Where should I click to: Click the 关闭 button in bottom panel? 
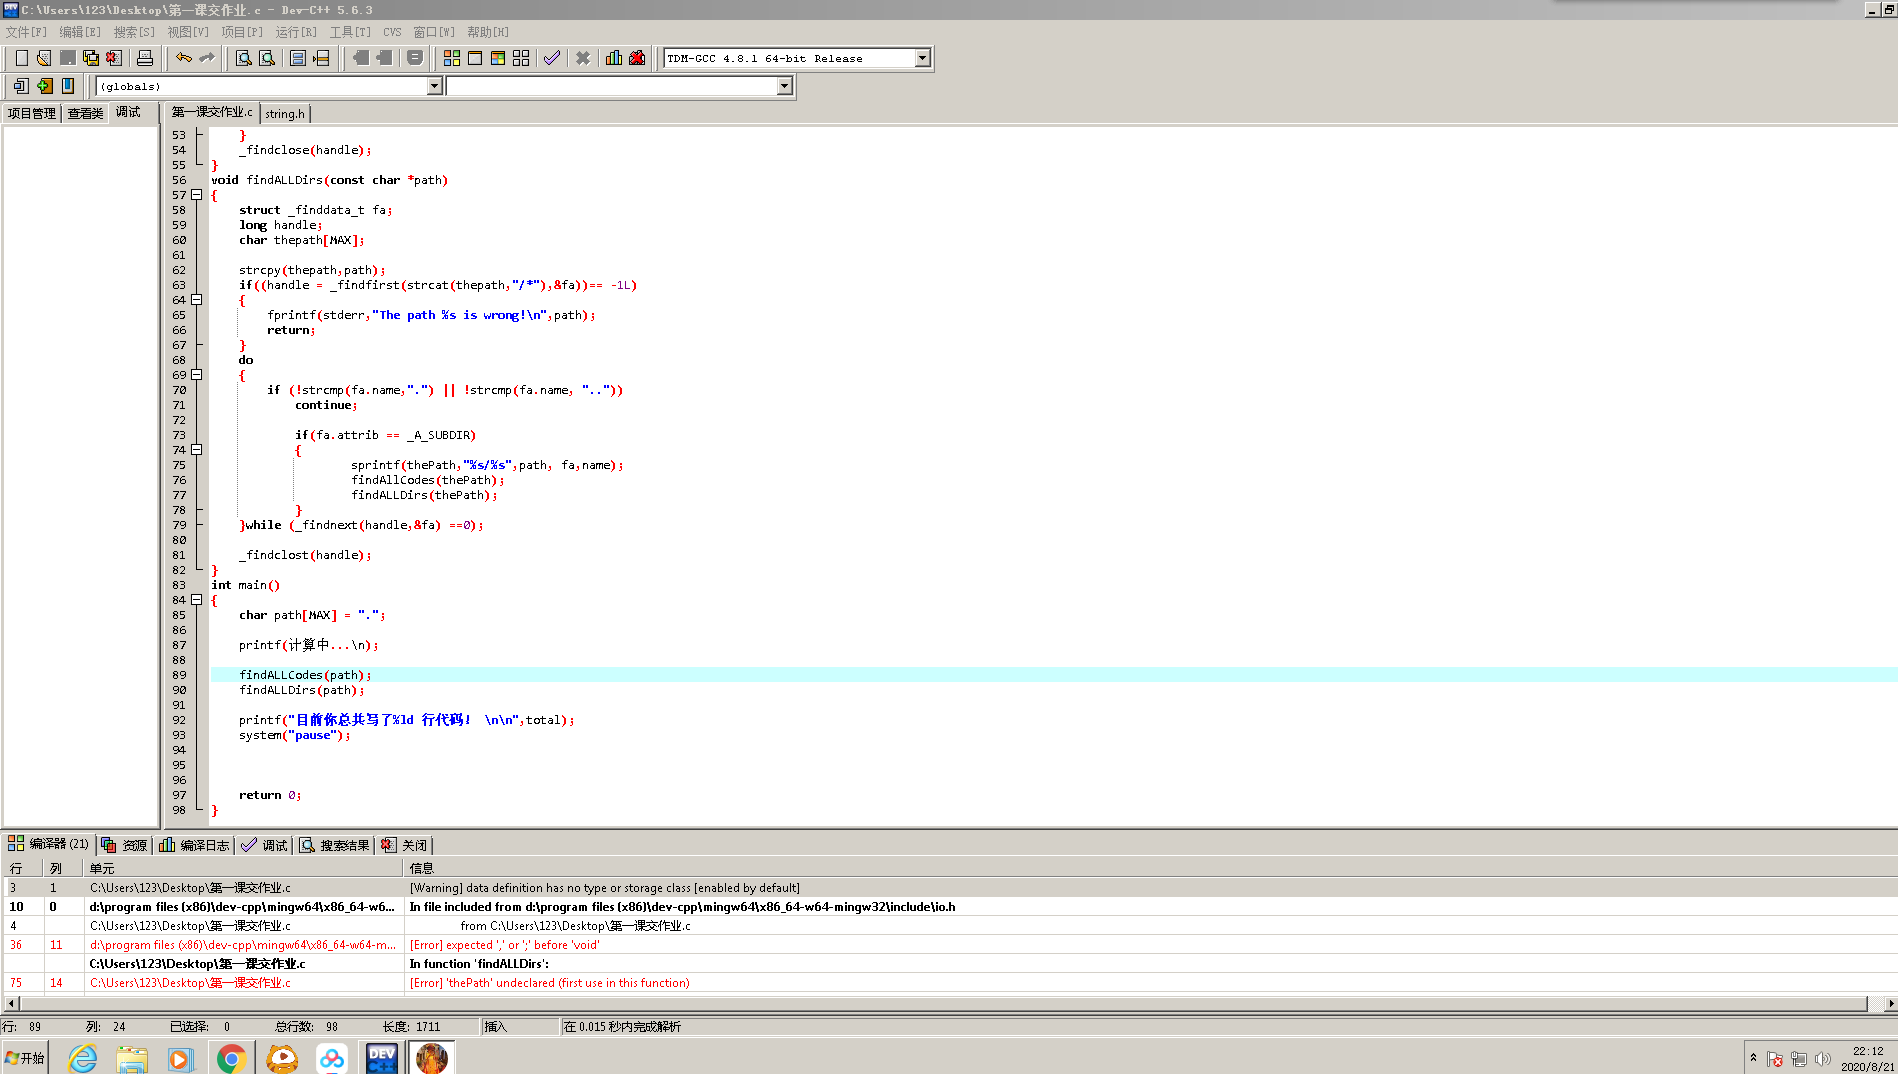(x=405, y=845)
